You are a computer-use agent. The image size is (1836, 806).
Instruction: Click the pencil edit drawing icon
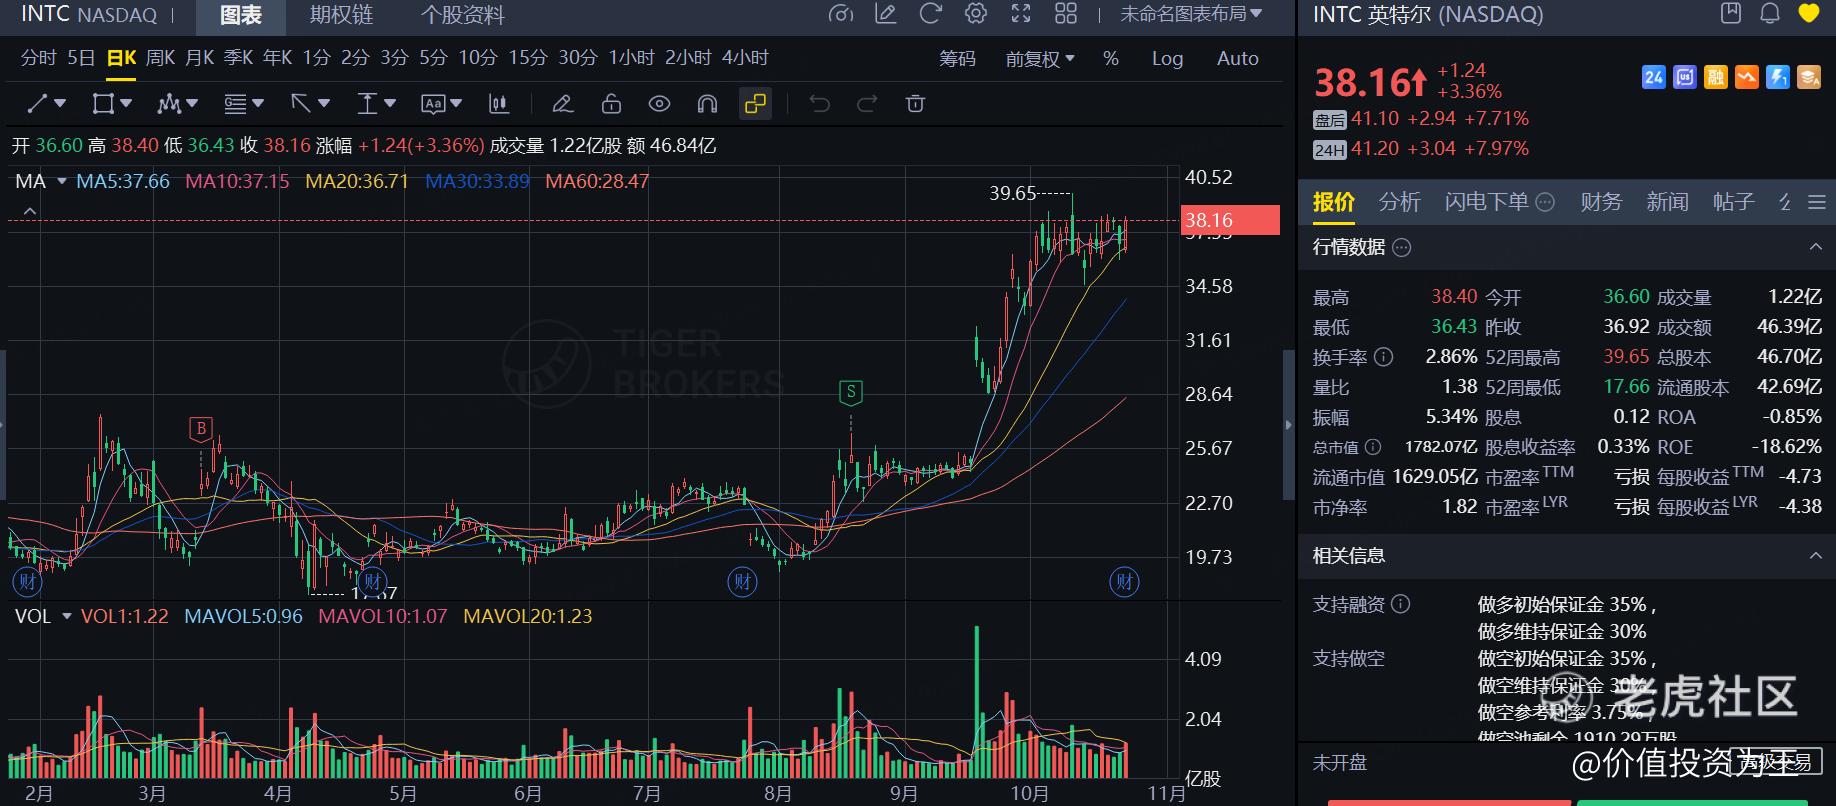click(562, 104)
